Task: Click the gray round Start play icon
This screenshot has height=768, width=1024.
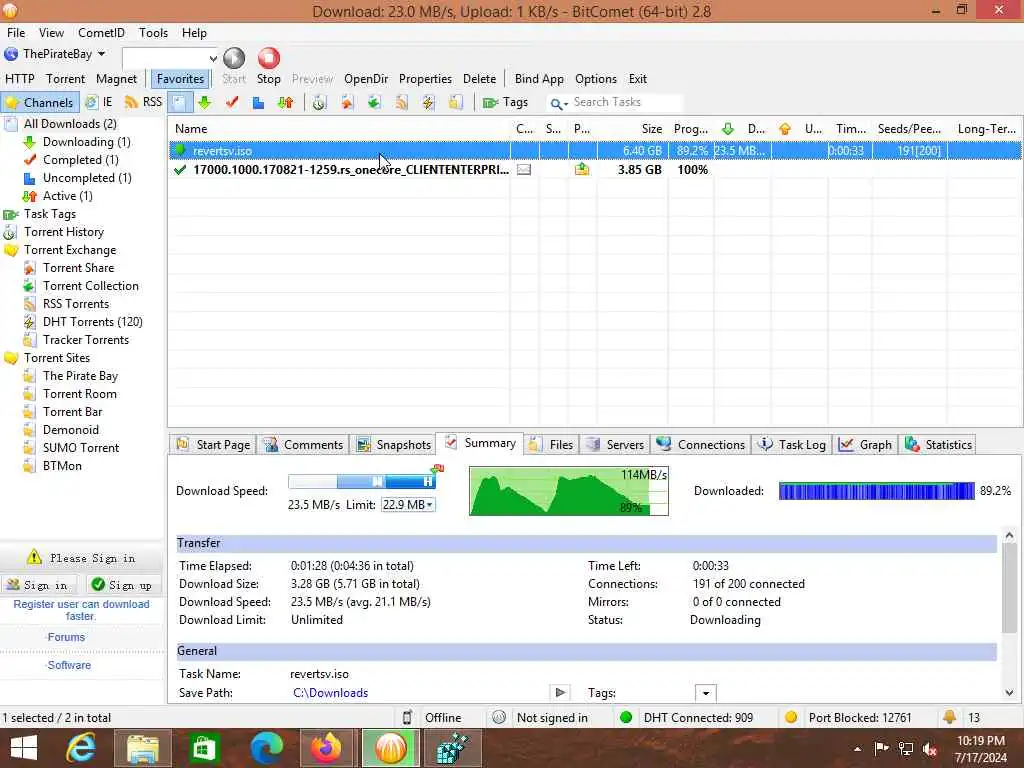Action: pyautogui.click(x=234, y=58)
